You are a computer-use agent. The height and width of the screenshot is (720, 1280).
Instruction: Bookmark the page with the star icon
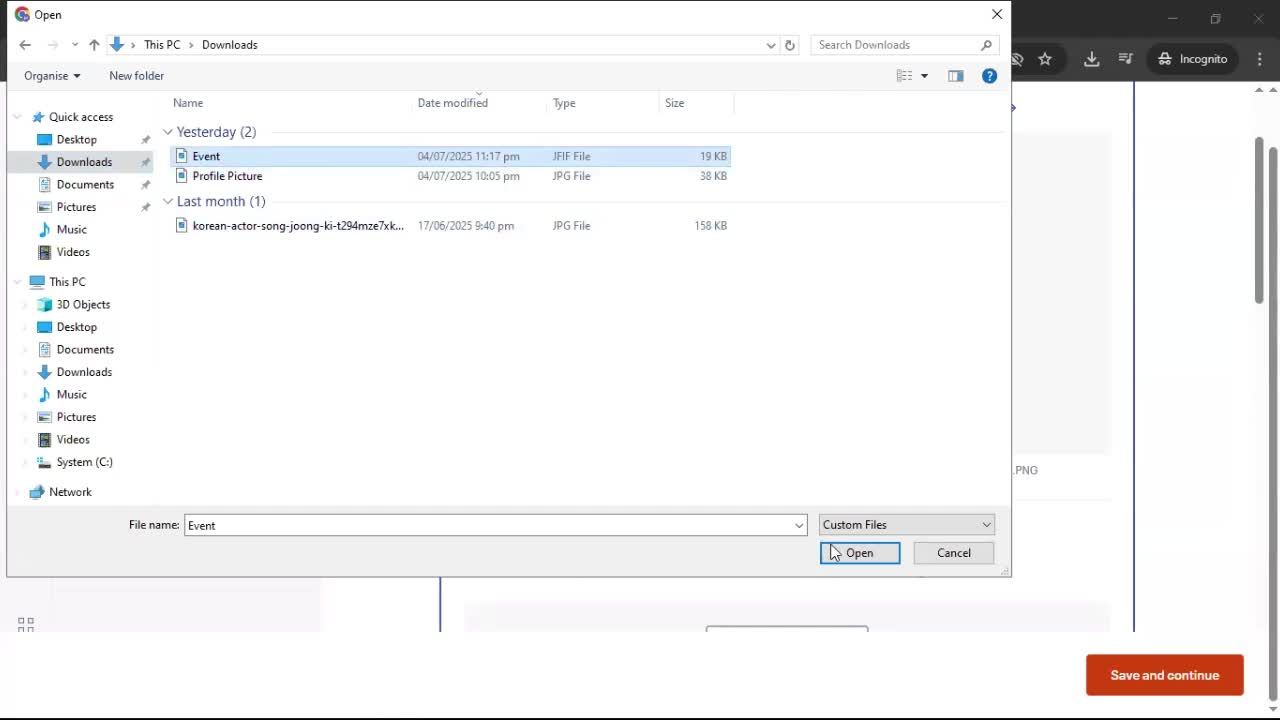pyautogui.click(x=1045, y=59)
